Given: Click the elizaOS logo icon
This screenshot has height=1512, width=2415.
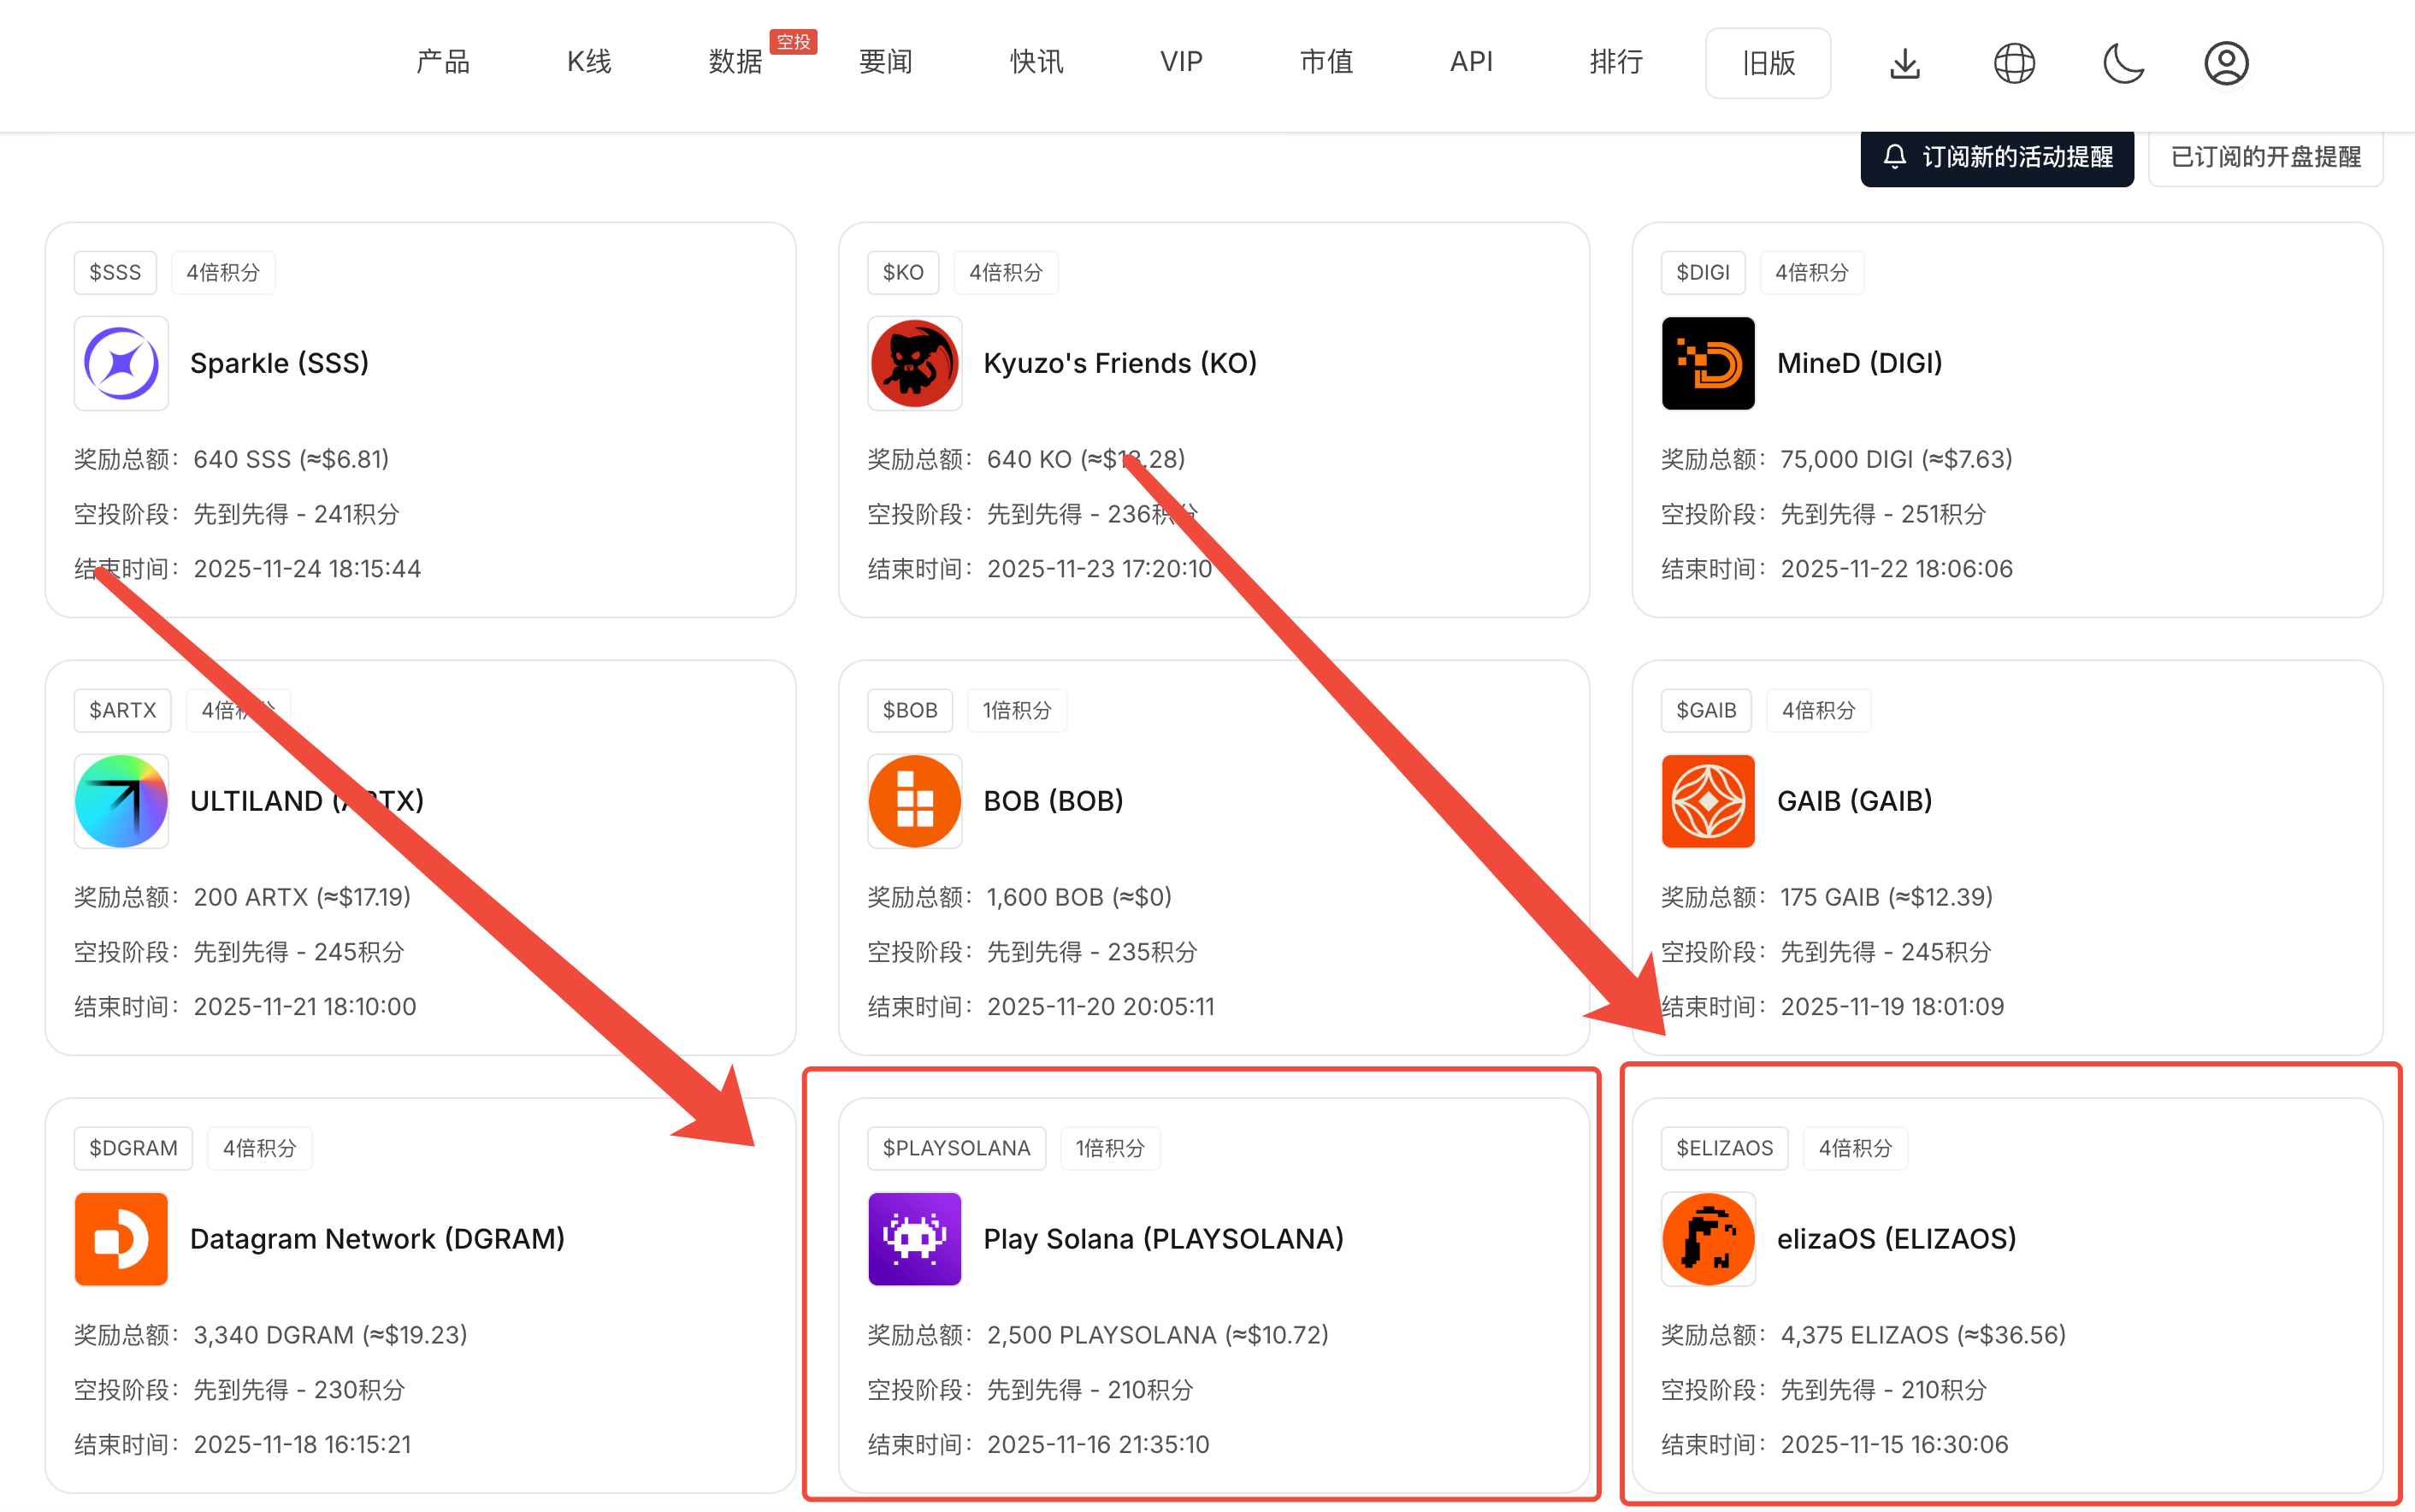Looking at the screenshot, I should (x=1708, y=1239).
